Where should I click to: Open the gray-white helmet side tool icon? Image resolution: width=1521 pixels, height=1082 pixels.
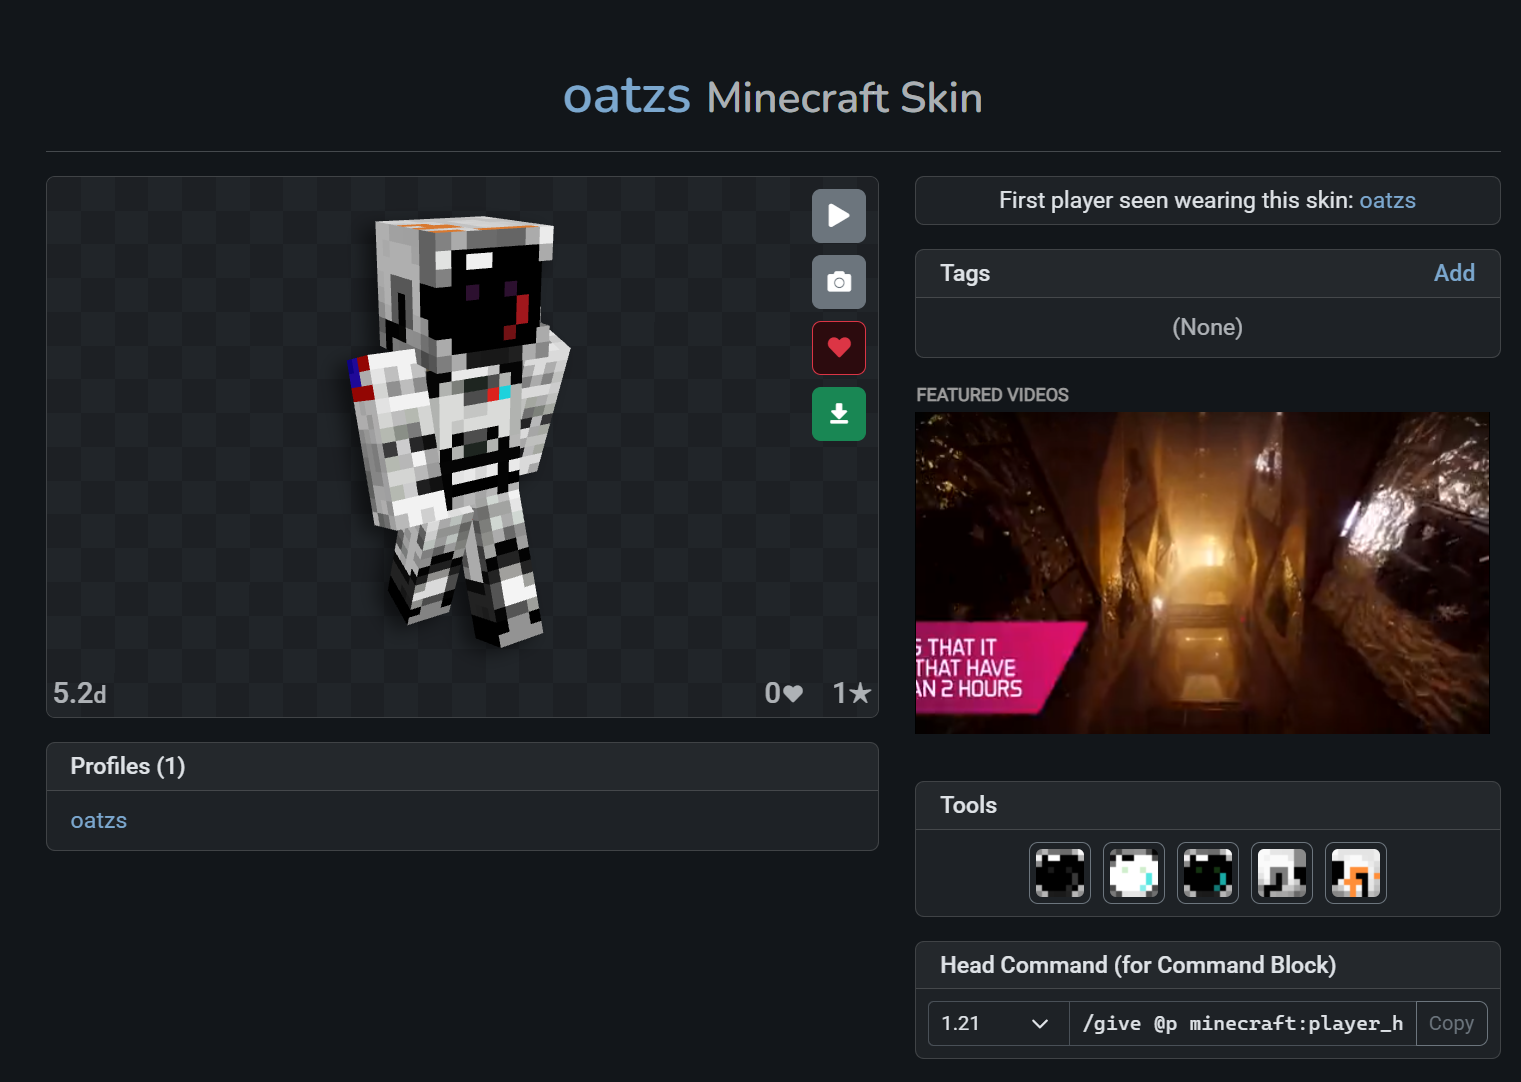pyautogui.click(x=1281, y=873)
